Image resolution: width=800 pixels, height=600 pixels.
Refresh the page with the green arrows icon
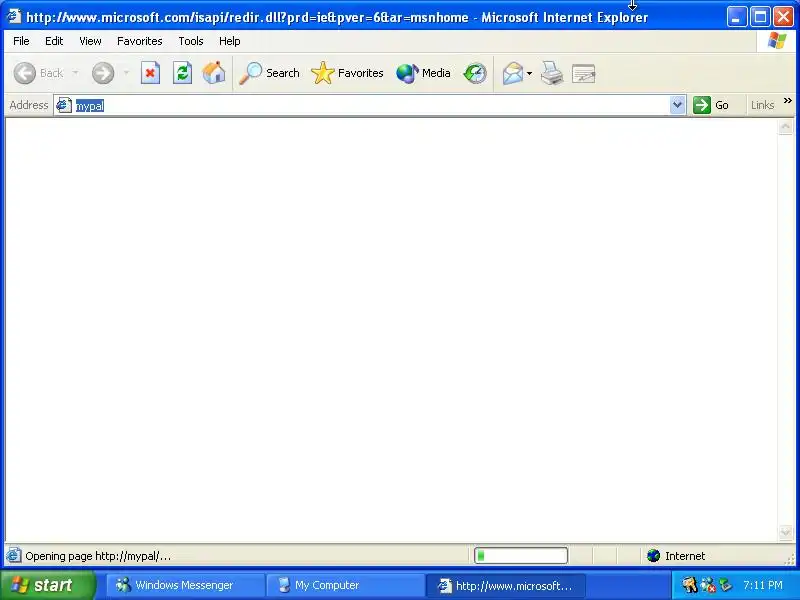click(x=182, y=73)
